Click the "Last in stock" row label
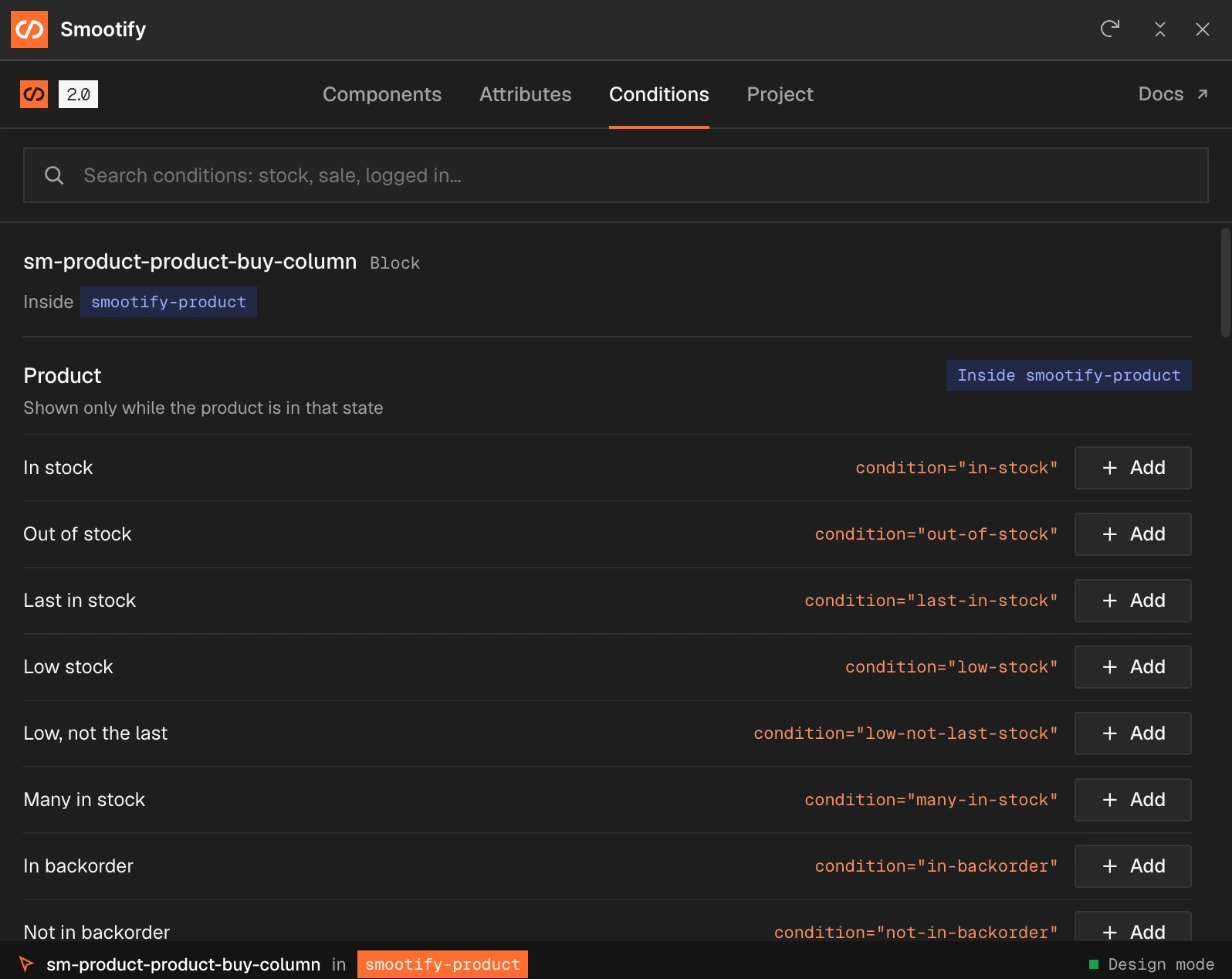 [x=79, y=600]
